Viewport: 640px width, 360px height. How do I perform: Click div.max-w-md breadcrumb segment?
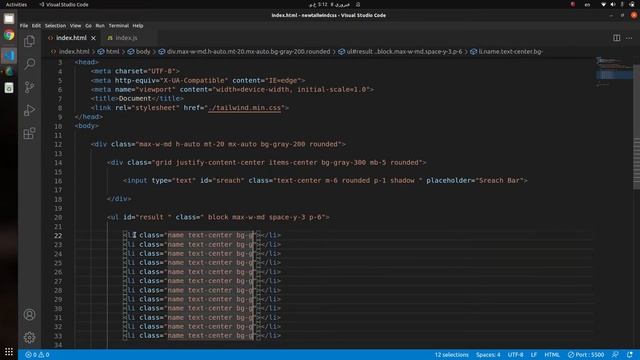pyautogui.click(x=244, y=52)
